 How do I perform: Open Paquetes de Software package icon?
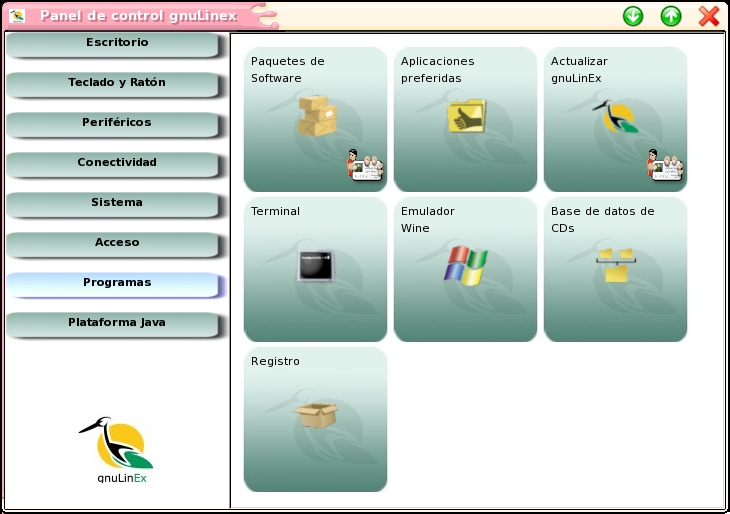317,116
